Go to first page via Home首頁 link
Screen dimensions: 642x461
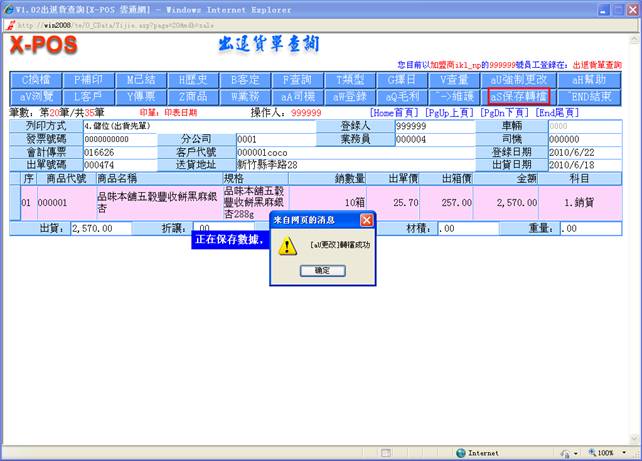(395, 113)
